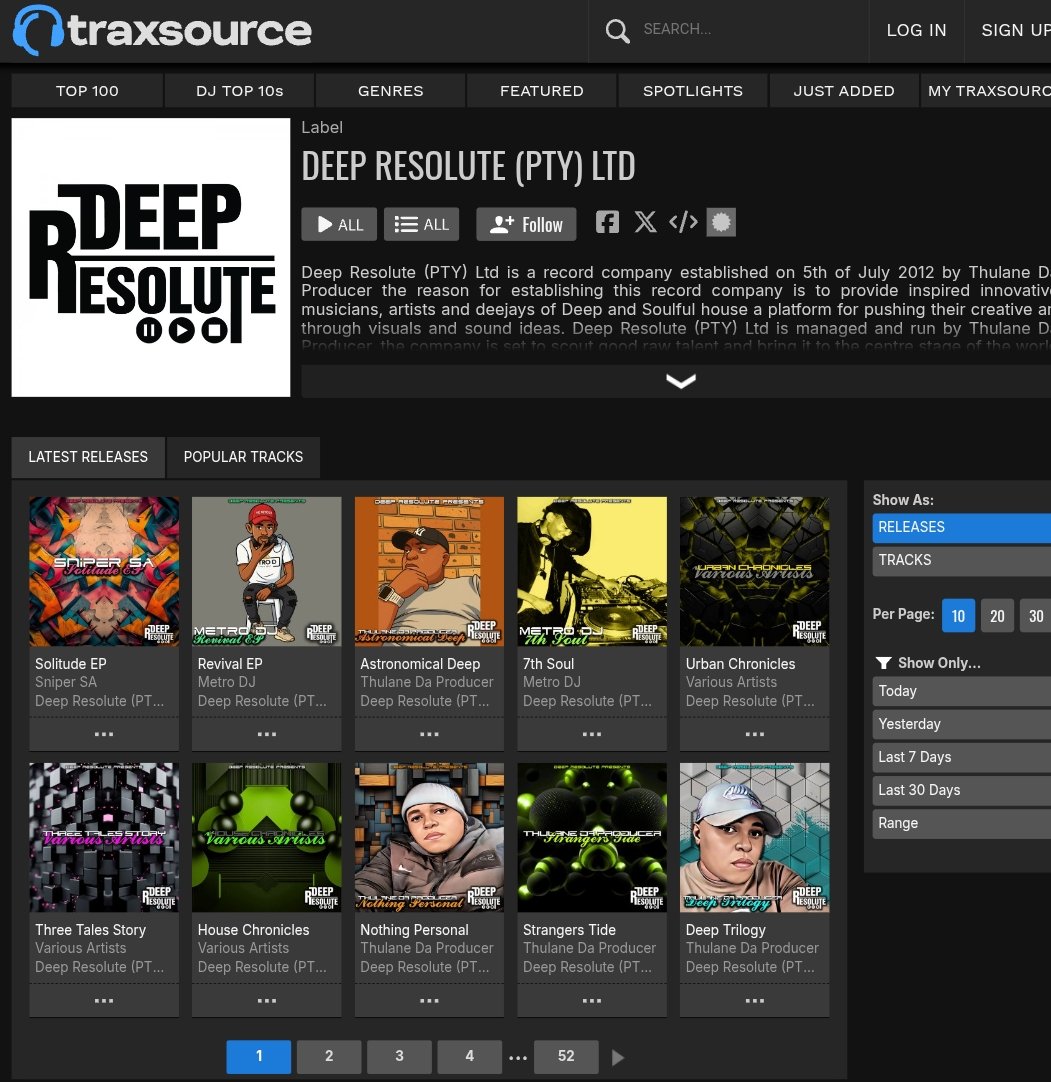Go to page 1
Image resolution: width=1051 pixels, height=1082 pixels.
[259, 1056]
